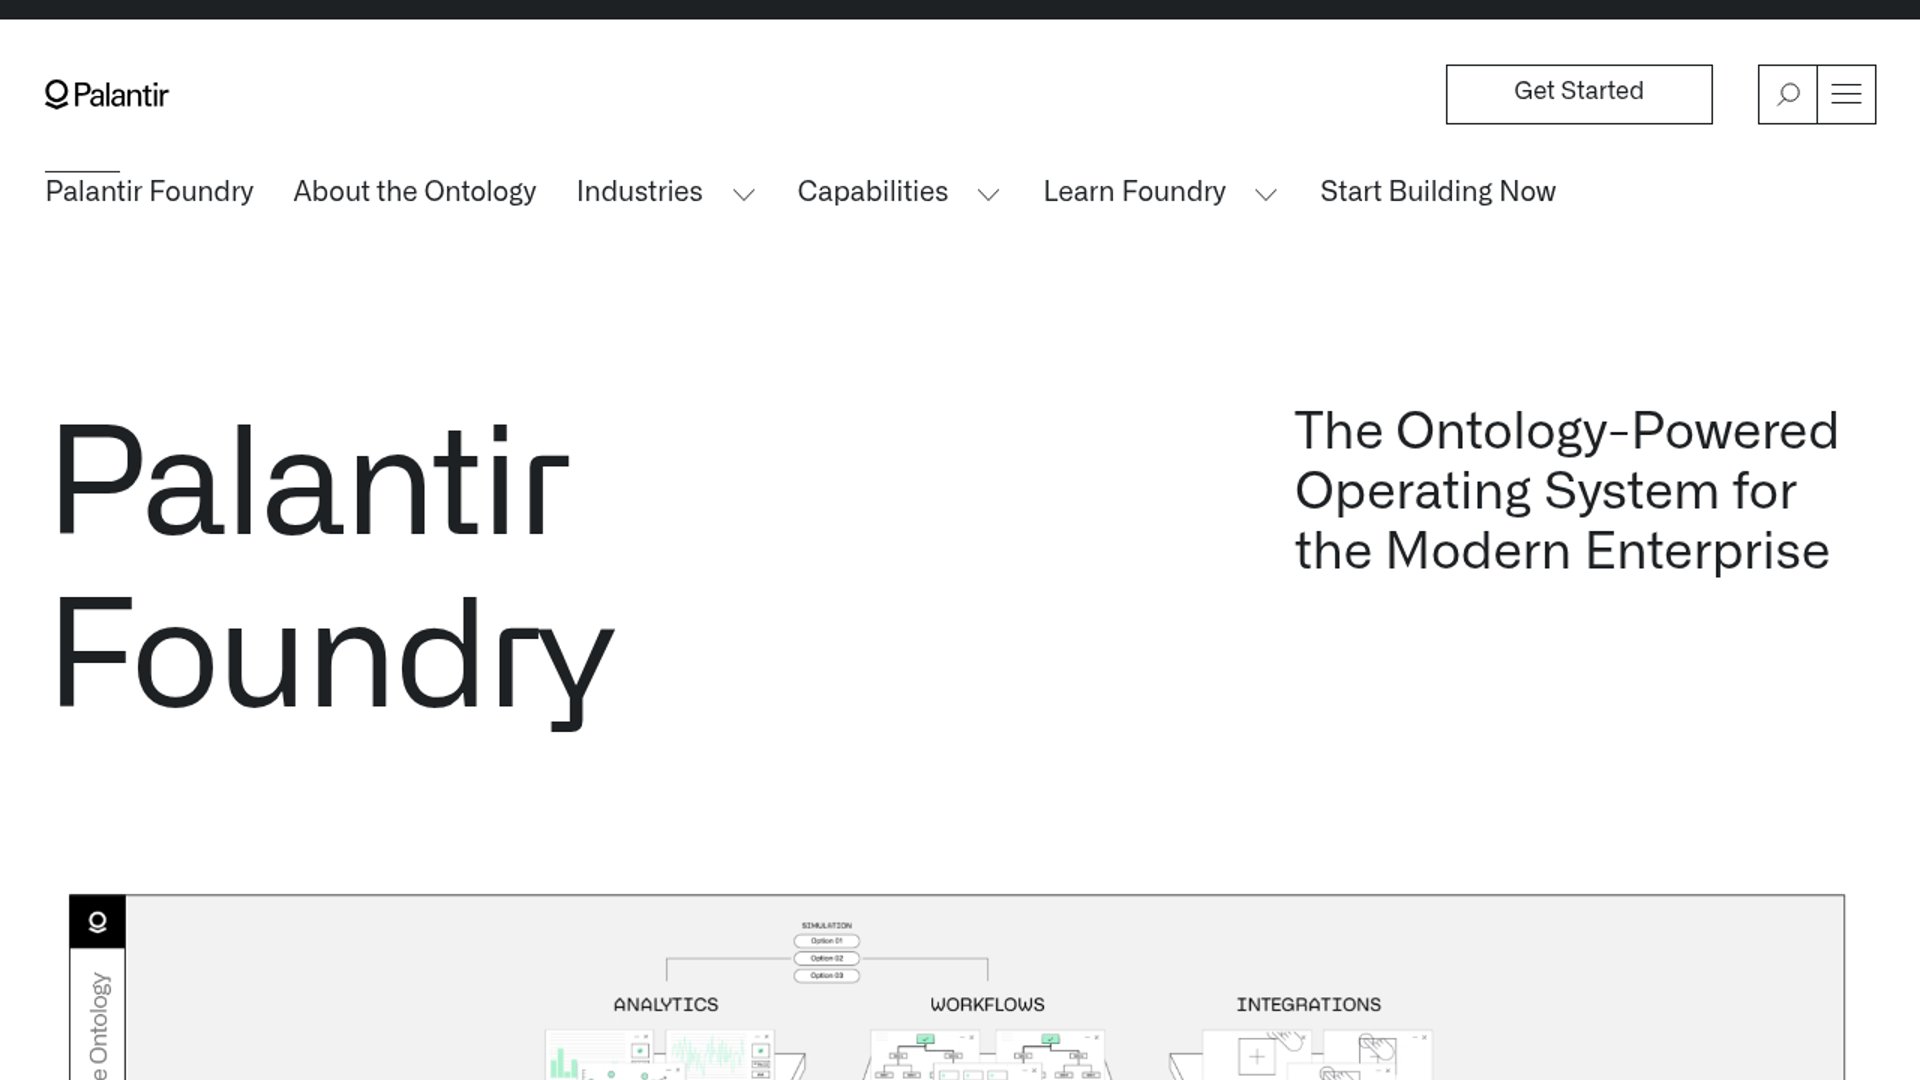
Task: Open the Capabilities nav item
Action: (x=873, y=191)
